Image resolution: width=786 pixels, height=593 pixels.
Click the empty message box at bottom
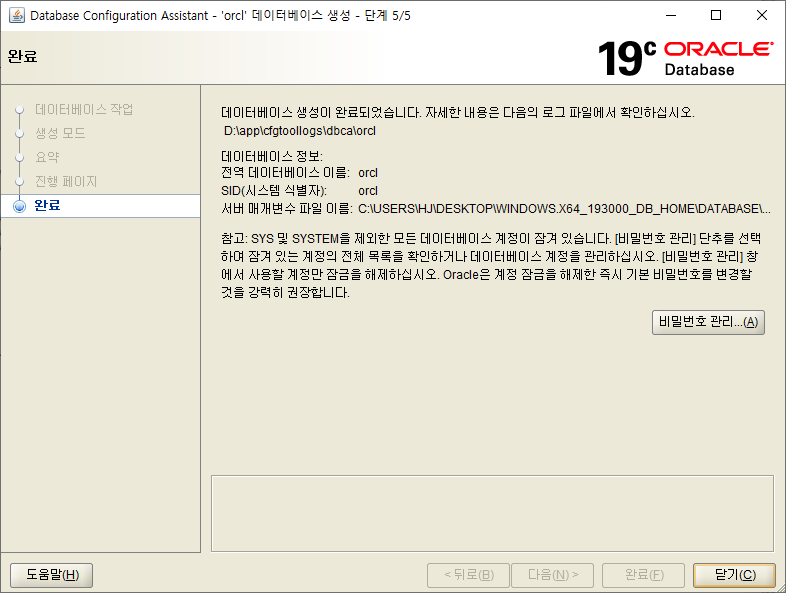(x=492, y=513)
